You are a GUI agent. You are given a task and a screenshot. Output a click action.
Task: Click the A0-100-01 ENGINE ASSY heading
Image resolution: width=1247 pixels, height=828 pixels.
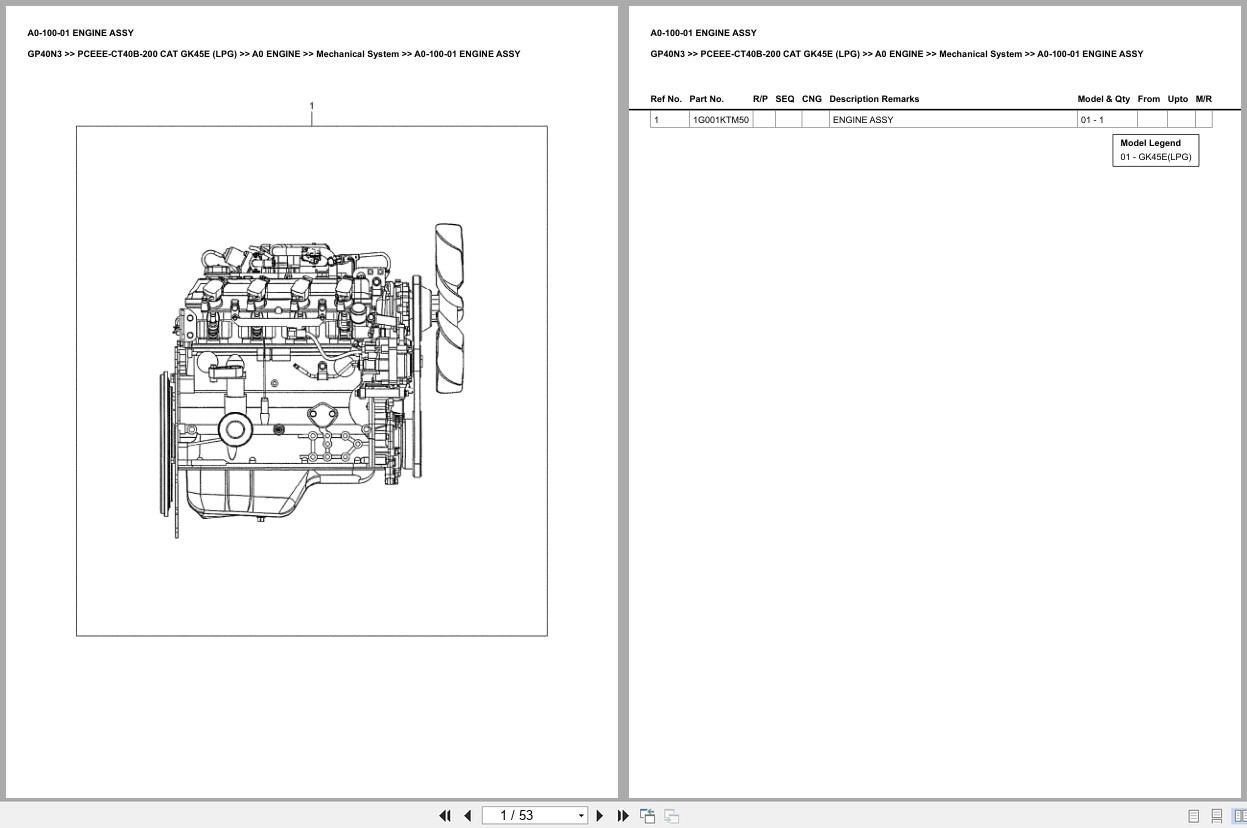point(80,32)
